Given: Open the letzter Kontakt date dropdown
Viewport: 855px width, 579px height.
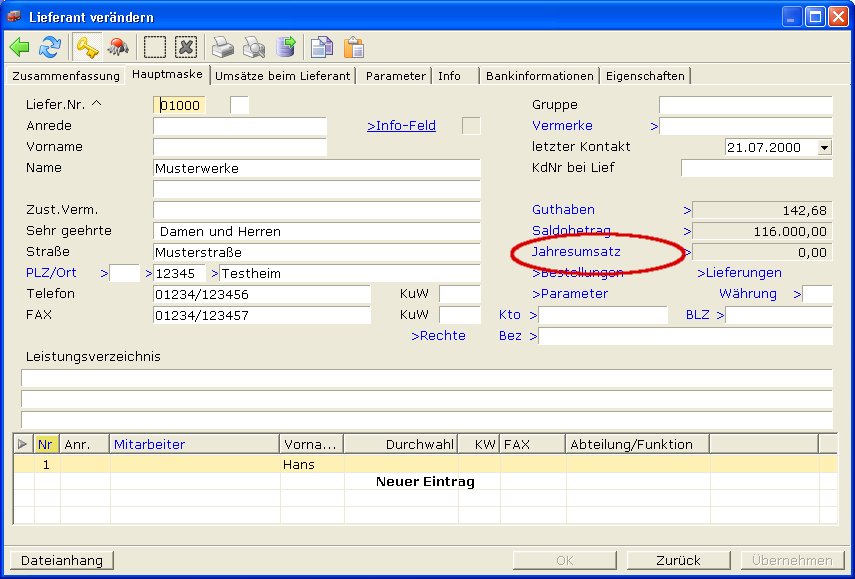Looking at the screenshot, I should pyautogui.click(x=824, y=147).
